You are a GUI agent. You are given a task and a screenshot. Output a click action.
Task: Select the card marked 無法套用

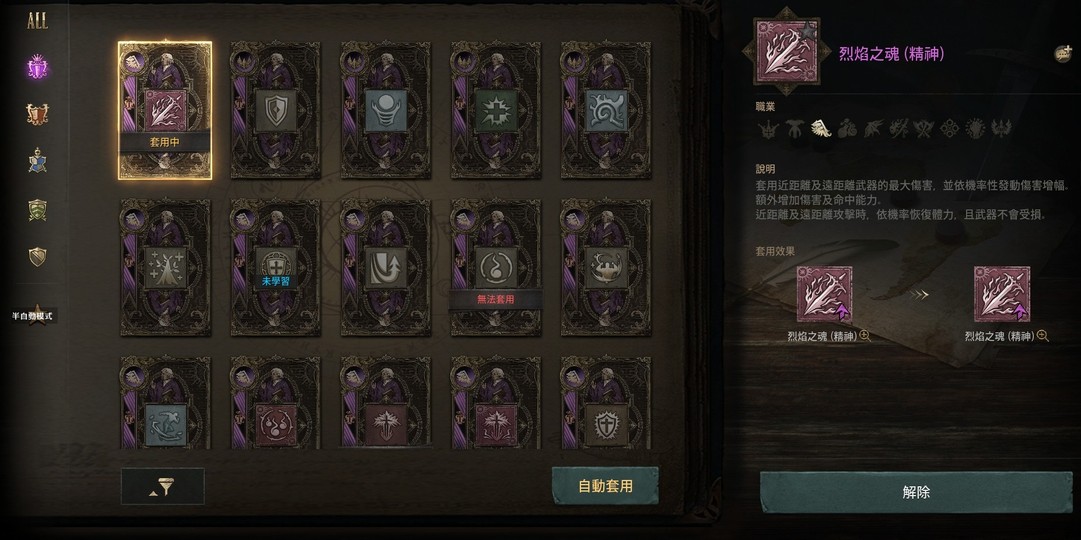click(496, 268)
